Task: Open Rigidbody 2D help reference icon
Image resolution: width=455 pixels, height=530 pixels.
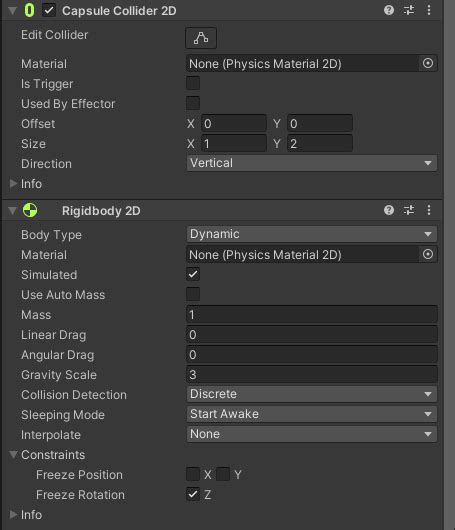Action: (x=389, y=210)
